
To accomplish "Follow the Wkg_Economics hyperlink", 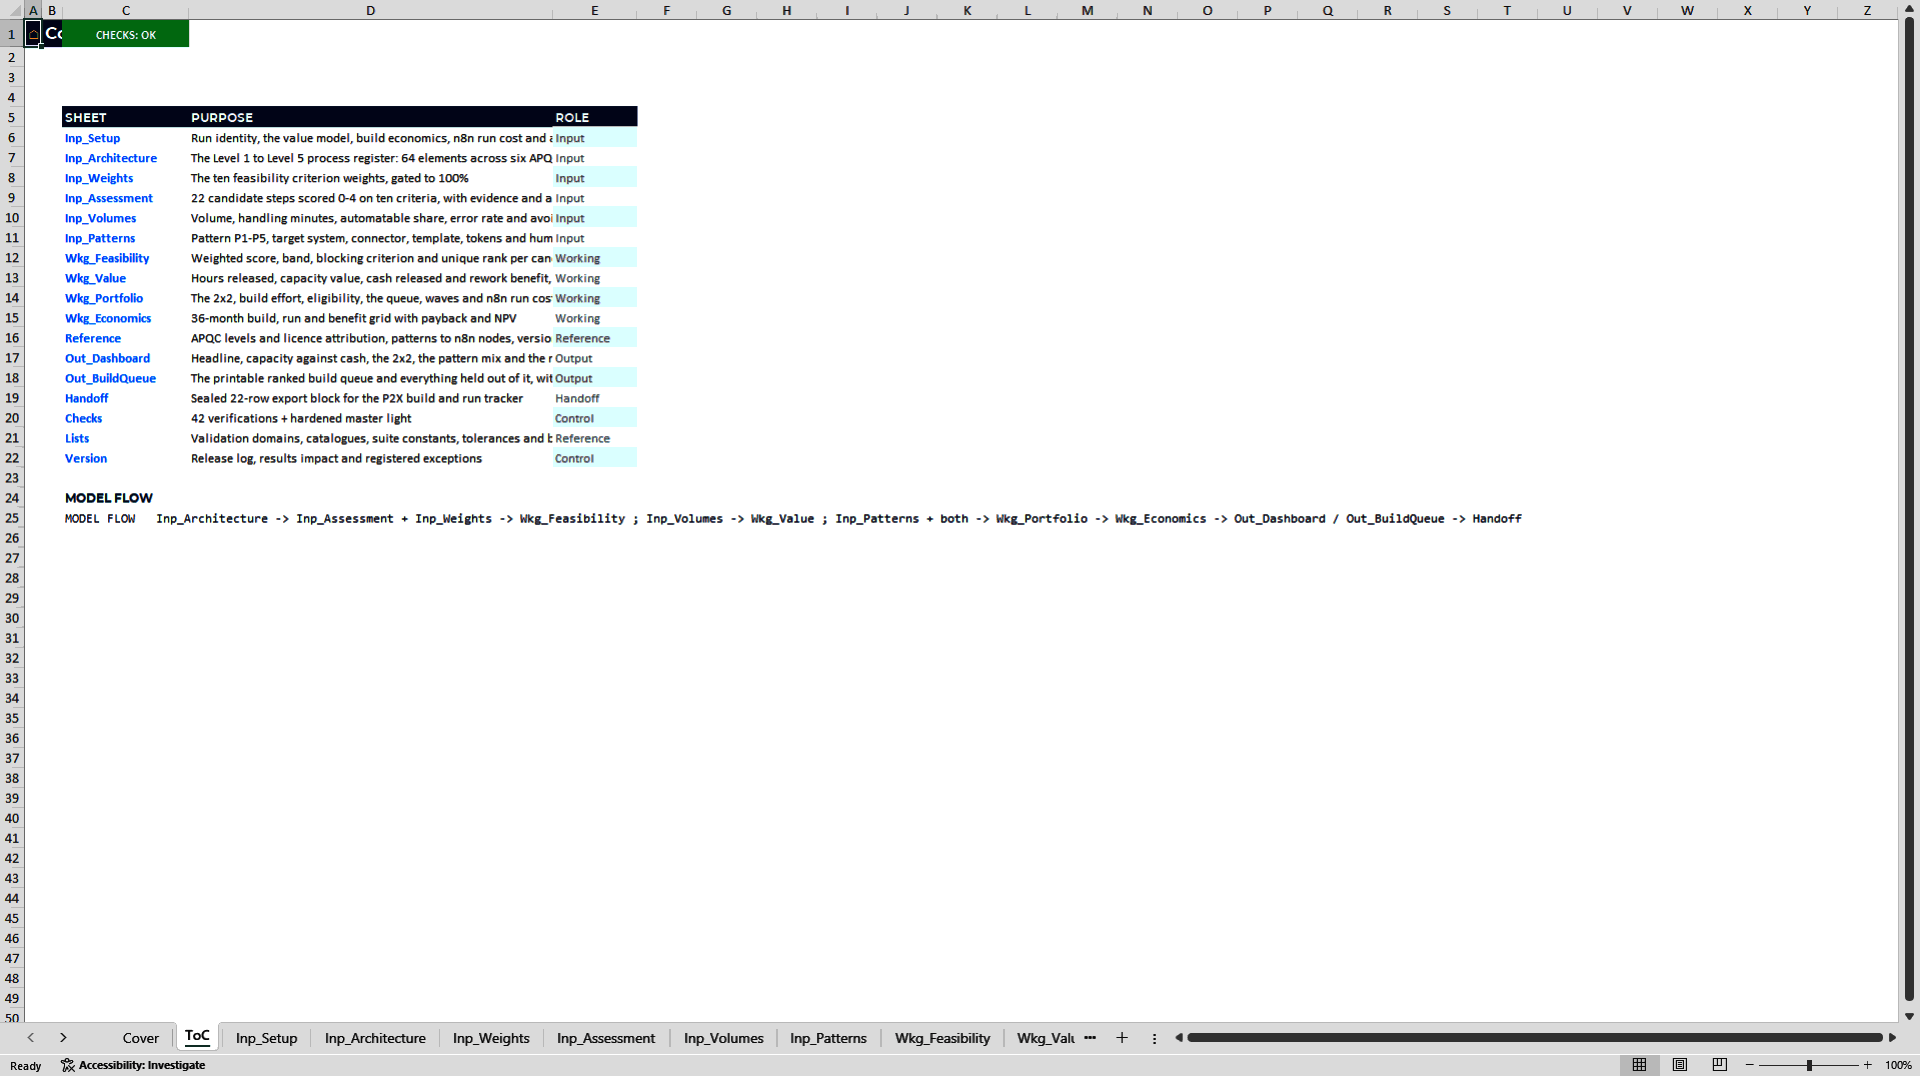I will tap(108, 318).
